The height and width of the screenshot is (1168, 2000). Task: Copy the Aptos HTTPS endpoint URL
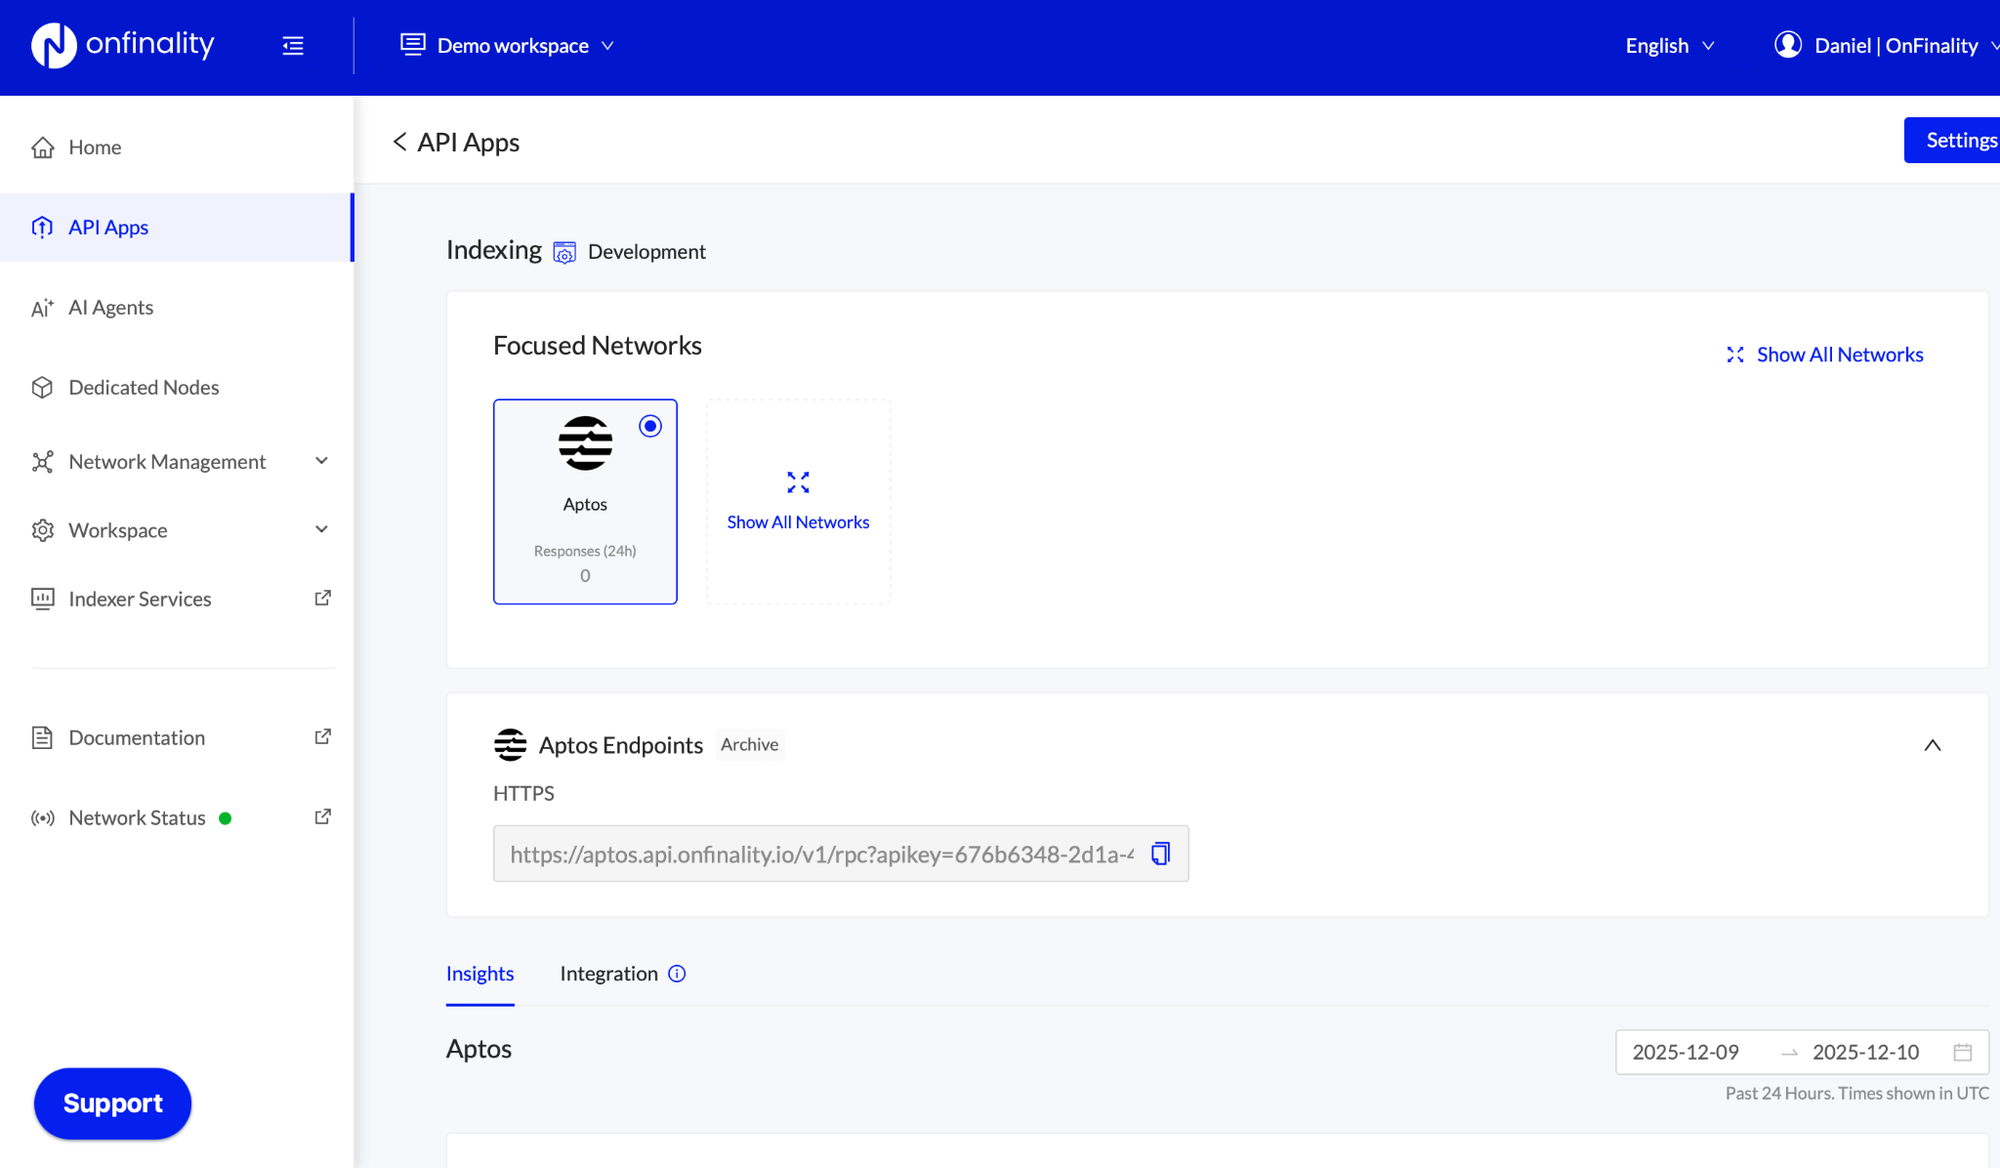tap(1160, 853)
